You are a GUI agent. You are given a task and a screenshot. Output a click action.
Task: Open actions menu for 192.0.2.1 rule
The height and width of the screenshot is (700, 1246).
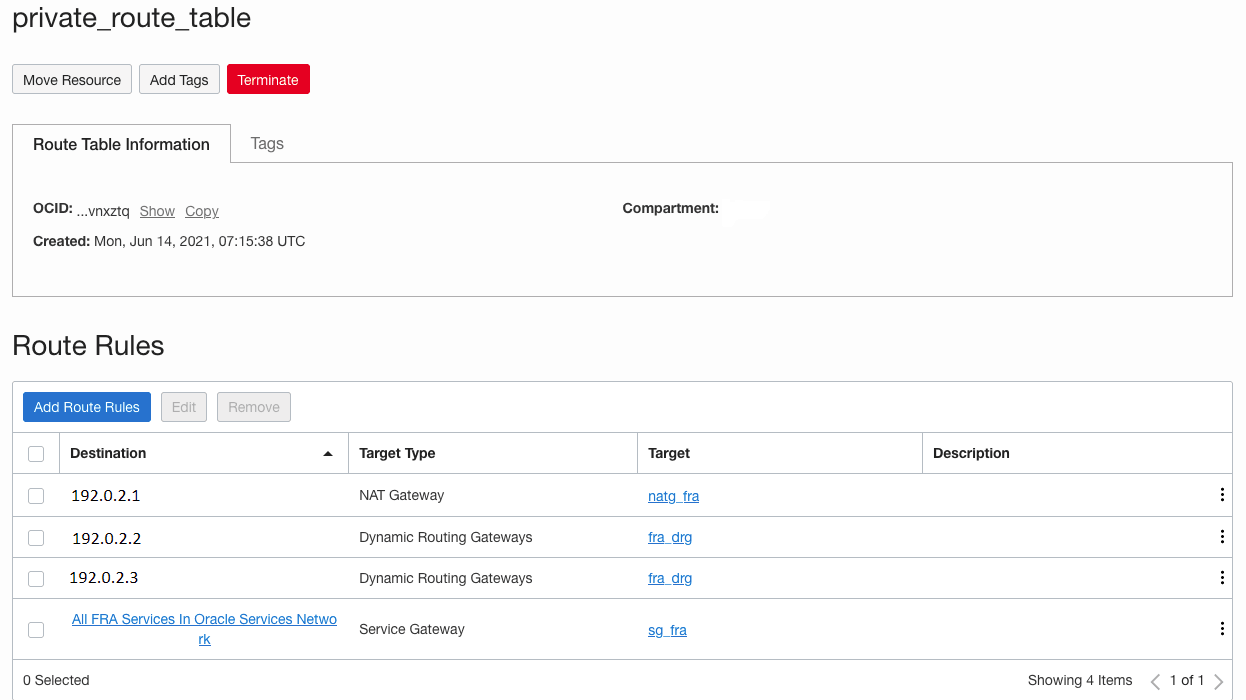[1221, 495]
